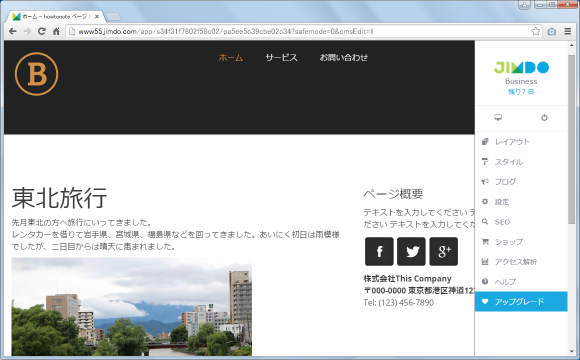Click the Business plan label

[x=521, y=81]
